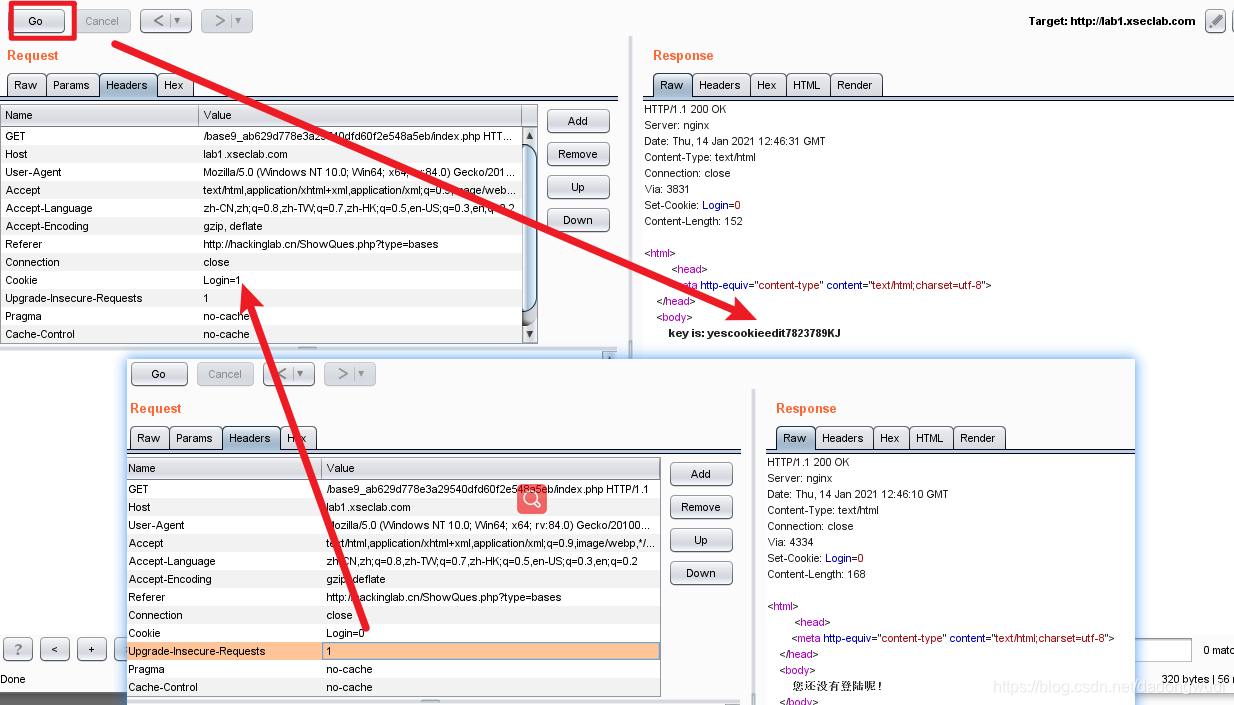Open the Headers response tab in lower window
1234x705 pixels.
coord(843,438)
